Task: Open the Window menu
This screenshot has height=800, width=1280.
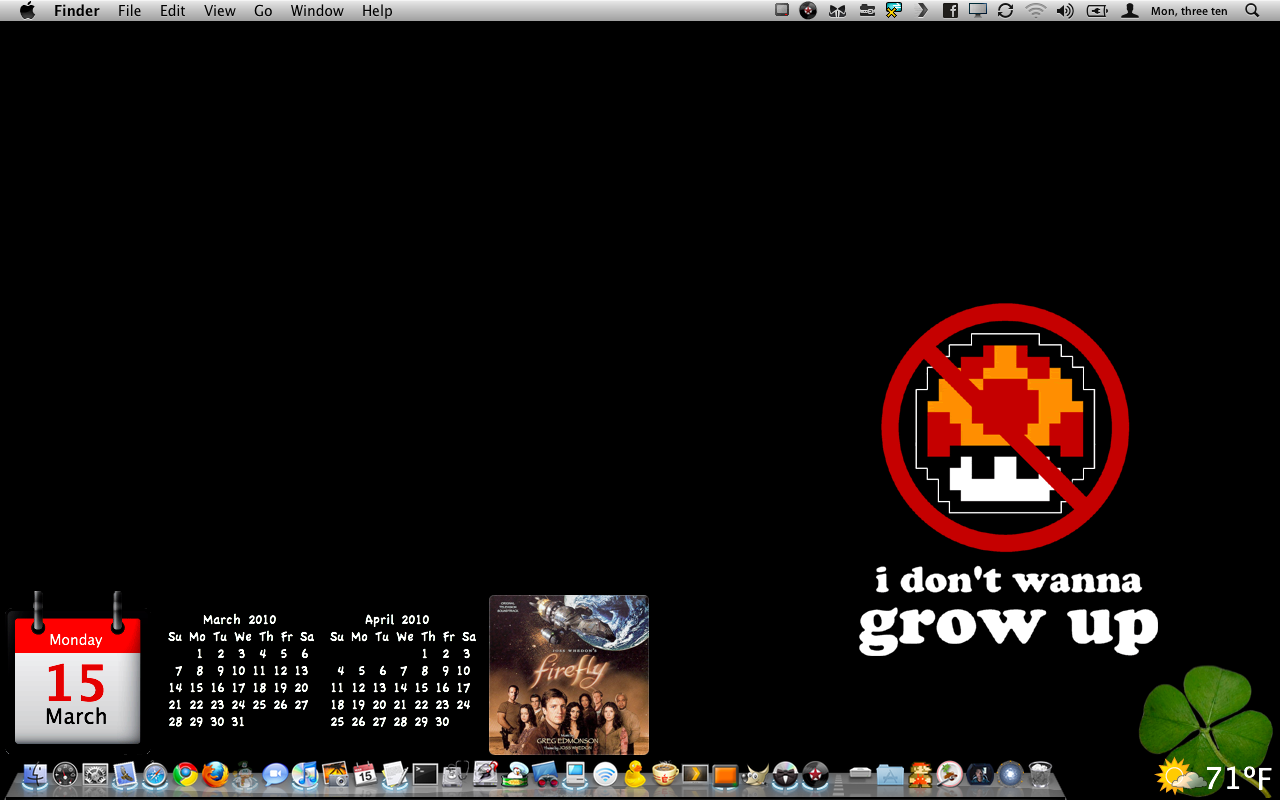Action: coord(317,11)
